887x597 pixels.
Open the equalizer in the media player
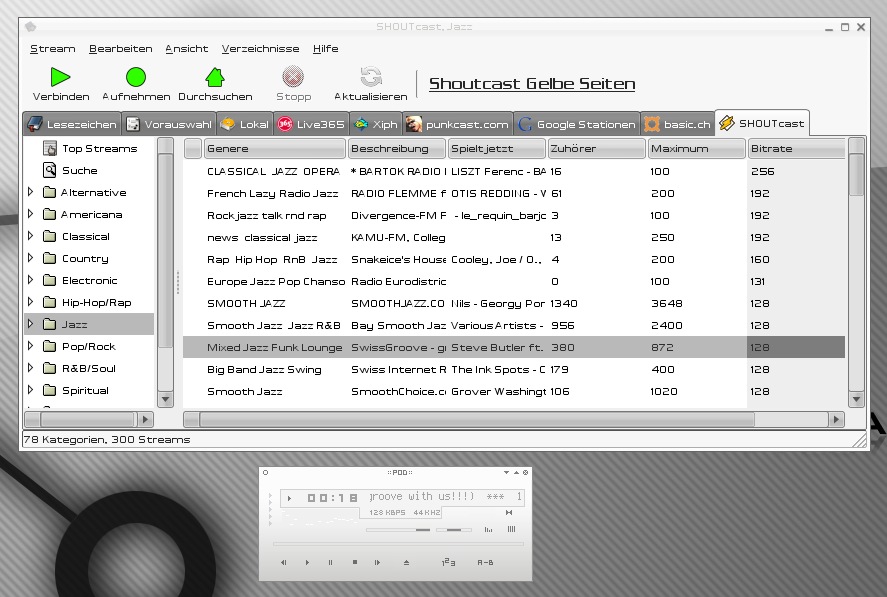coord(488,530)
